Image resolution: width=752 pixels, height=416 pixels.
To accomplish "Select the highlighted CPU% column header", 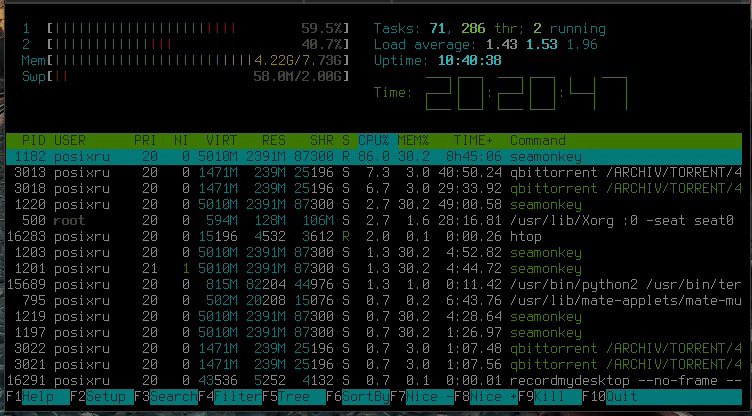I will 374,141.
